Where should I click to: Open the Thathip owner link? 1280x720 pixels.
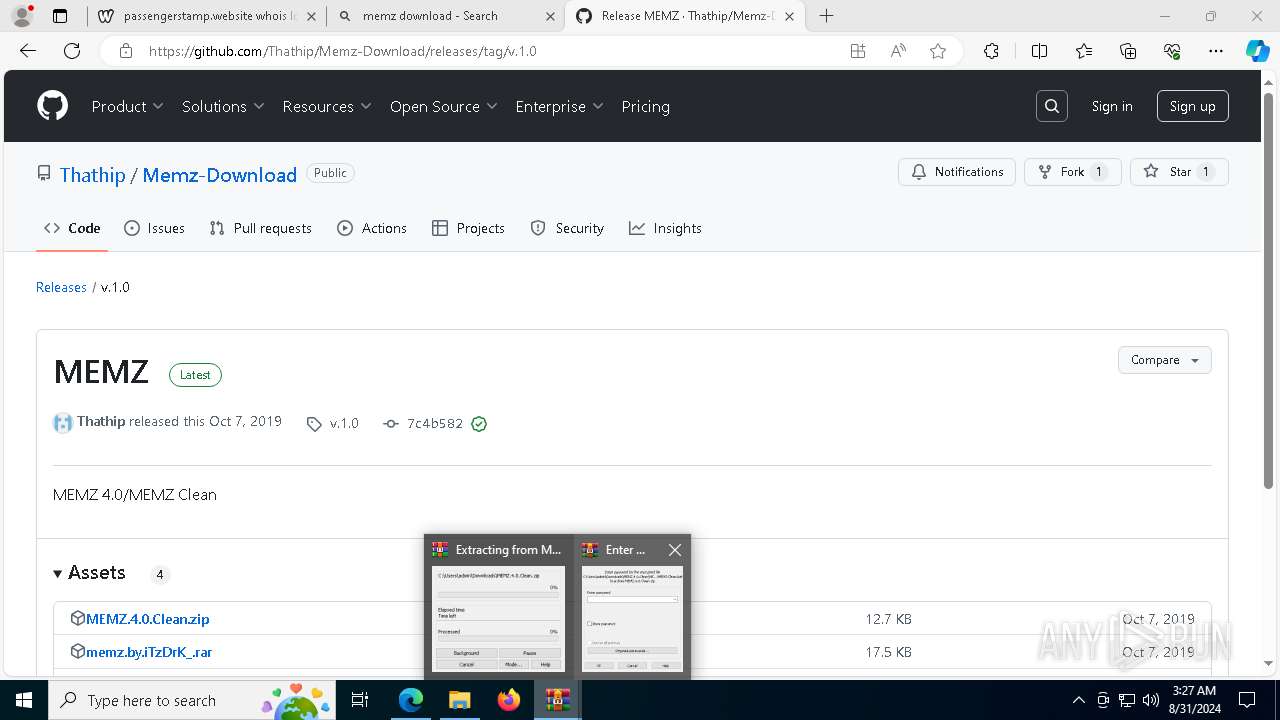92,175
